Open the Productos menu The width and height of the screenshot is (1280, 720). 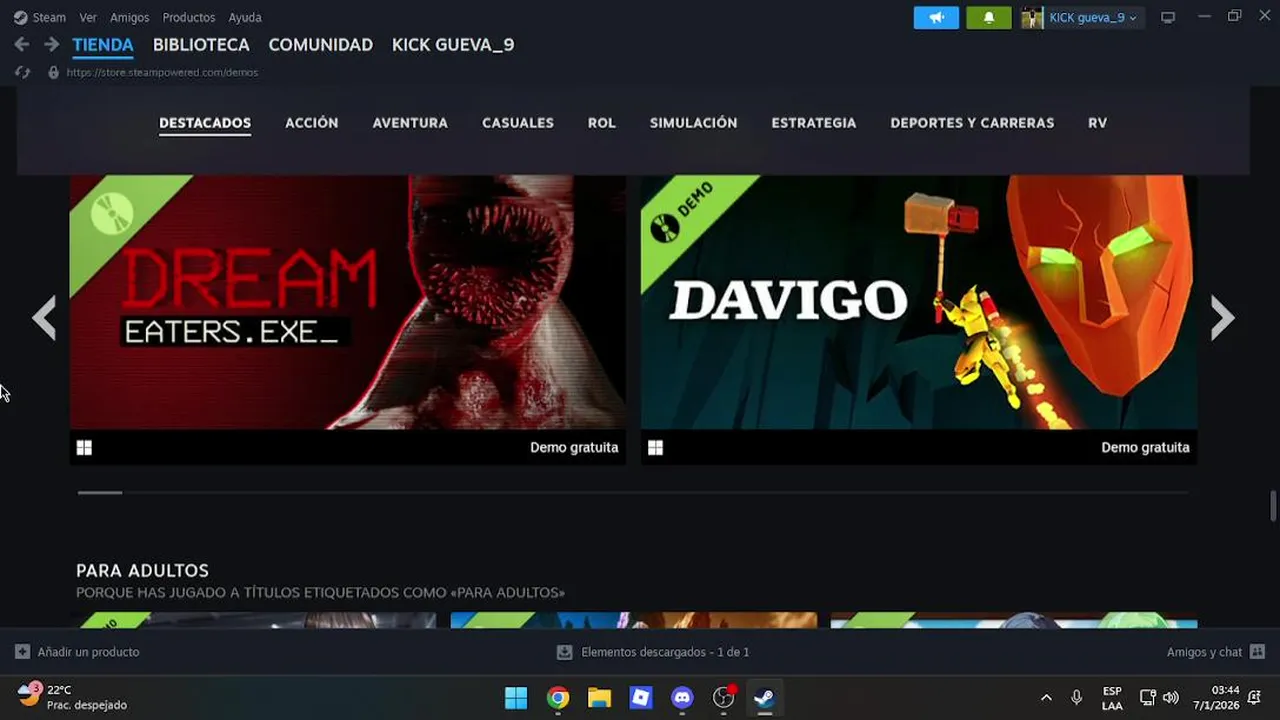click(x=189, y=17)
